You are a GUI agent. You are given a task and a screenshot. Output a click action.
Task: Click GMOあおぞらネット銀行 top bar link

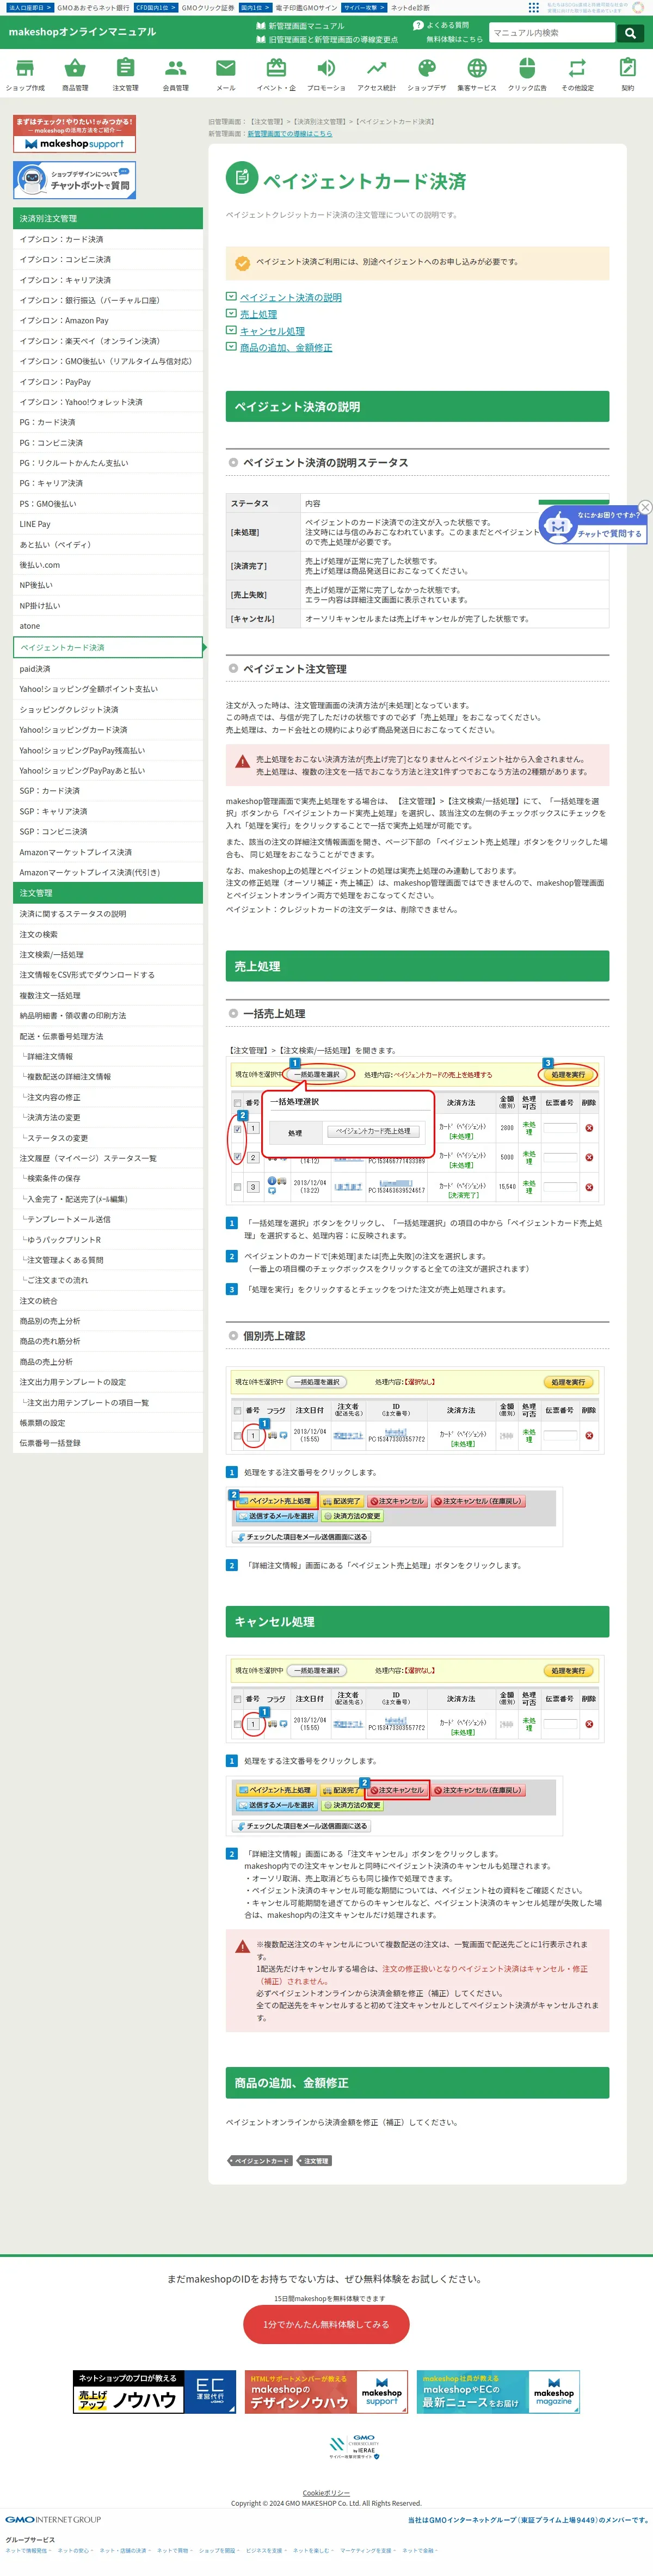[x=92, y=7]
